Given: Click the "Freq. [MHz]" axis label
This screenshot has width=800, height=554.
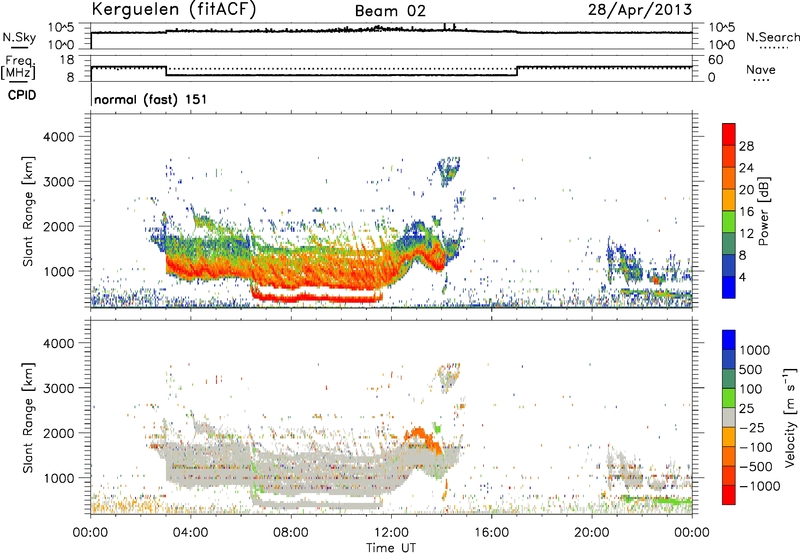Looking at the screenshot, I should coord(19,67).
